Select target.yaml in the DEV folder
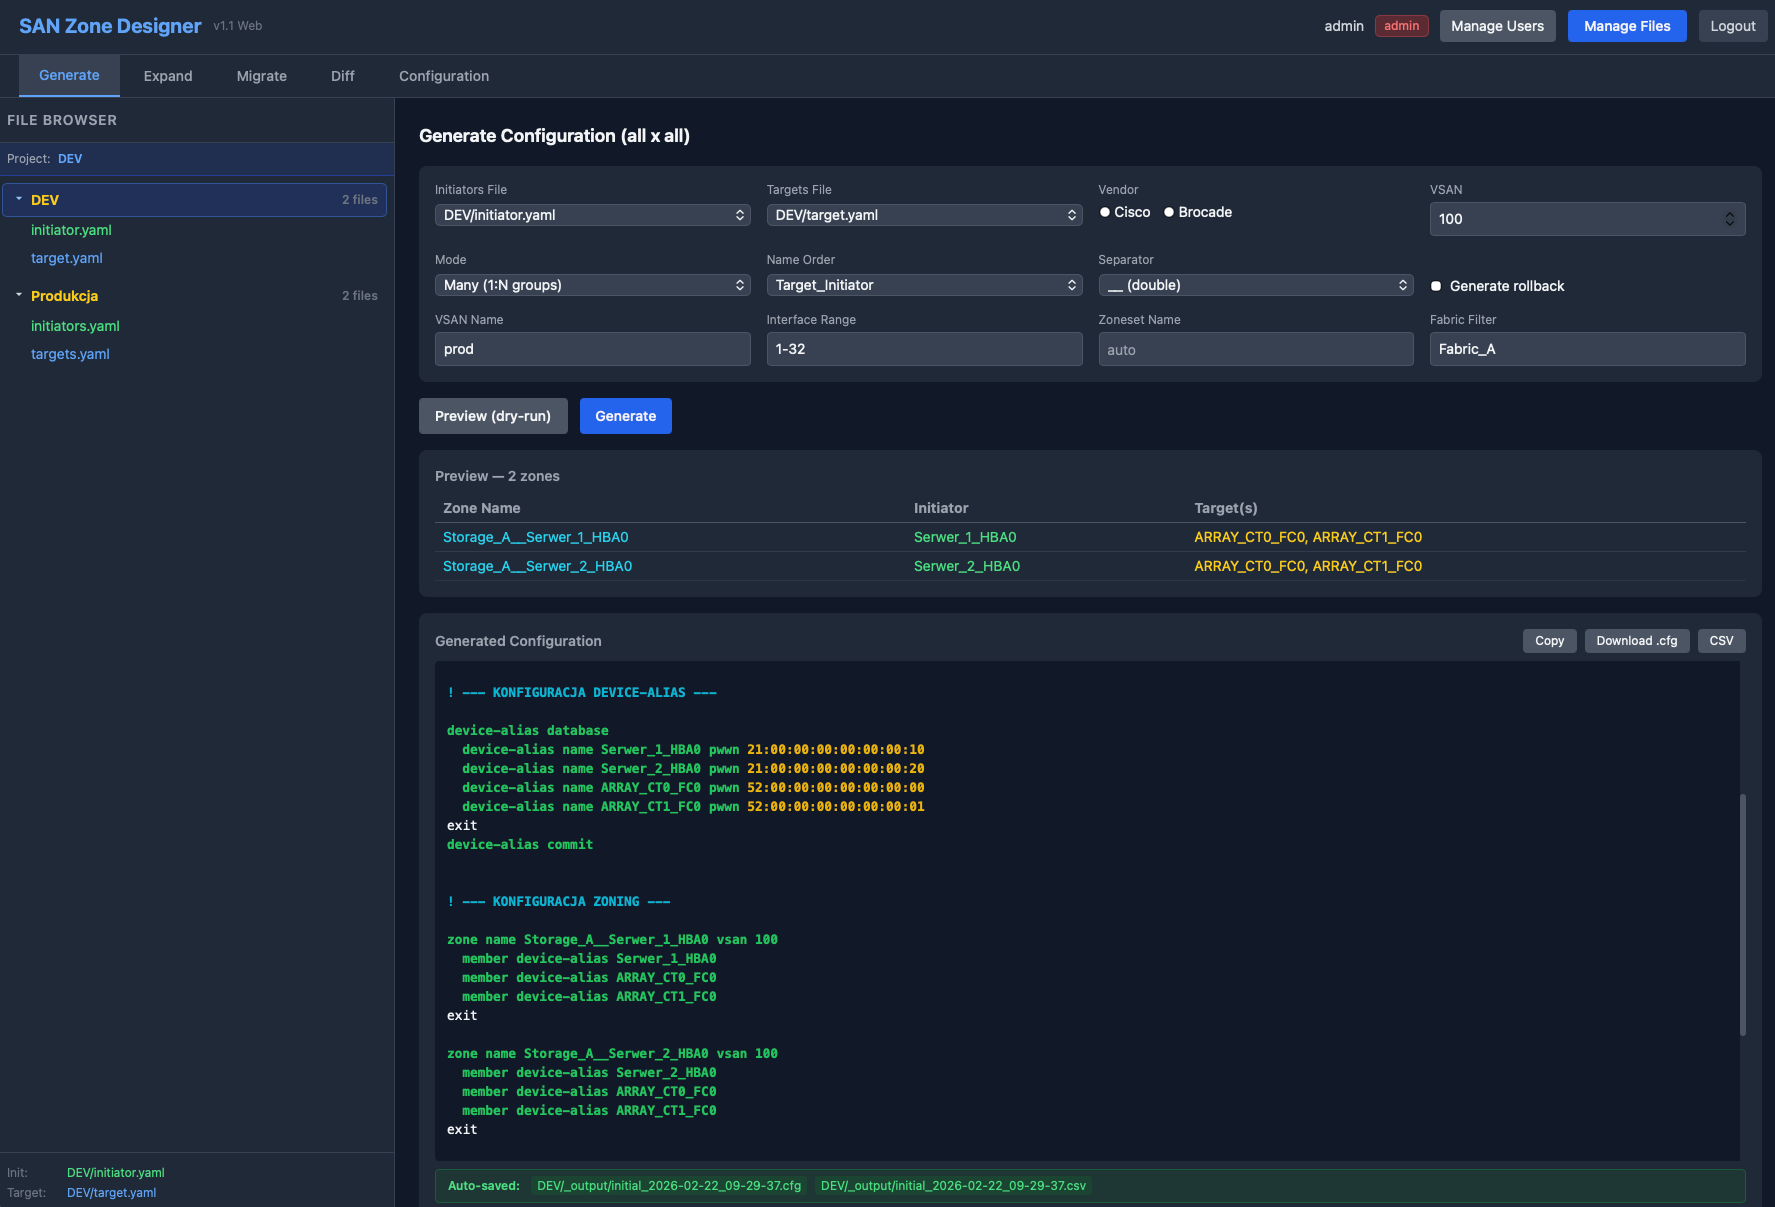1775x1207 pixels. [66, 258]
